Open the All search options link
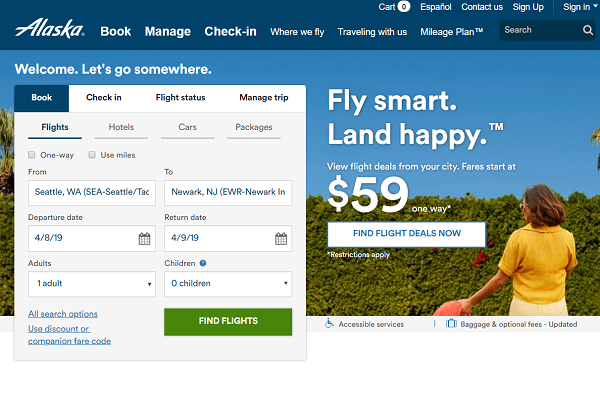Screen dimensions: 600x393 click(x=63, y=314)
